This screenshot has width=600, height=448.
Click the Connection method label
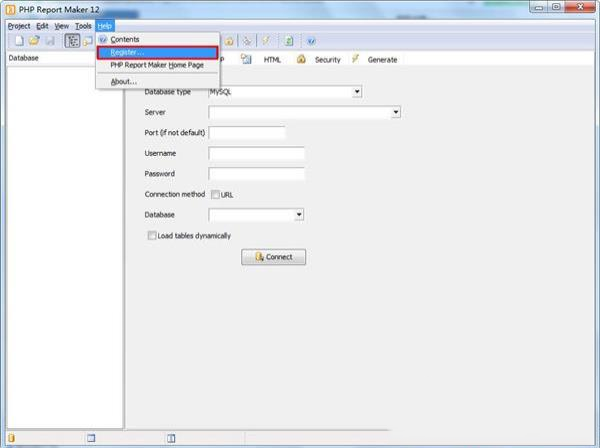(175, 194)
